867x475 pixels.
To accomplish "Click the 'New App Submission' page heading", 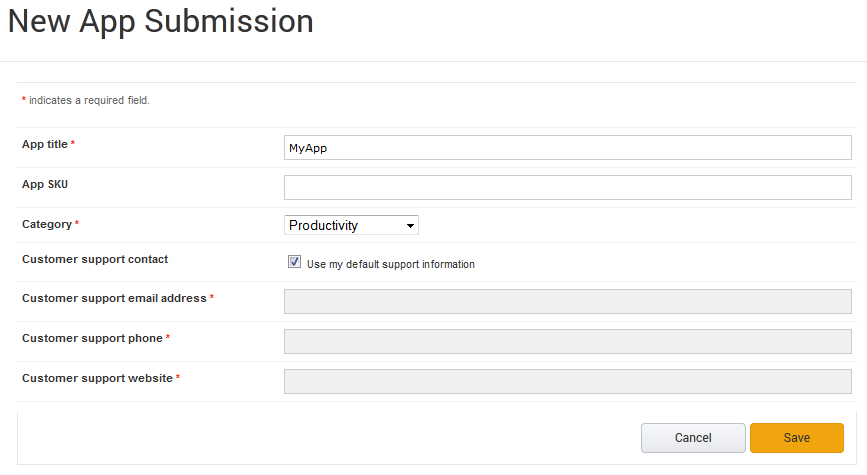I will [x=161, y=22].
